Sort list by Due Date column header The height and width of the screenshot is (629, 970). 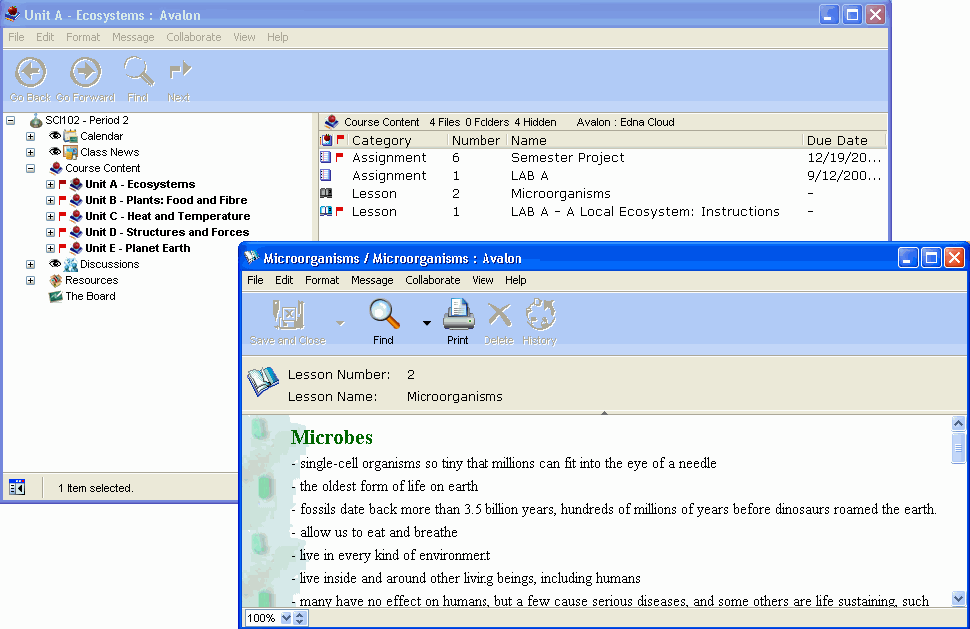(x=837, y=141)
